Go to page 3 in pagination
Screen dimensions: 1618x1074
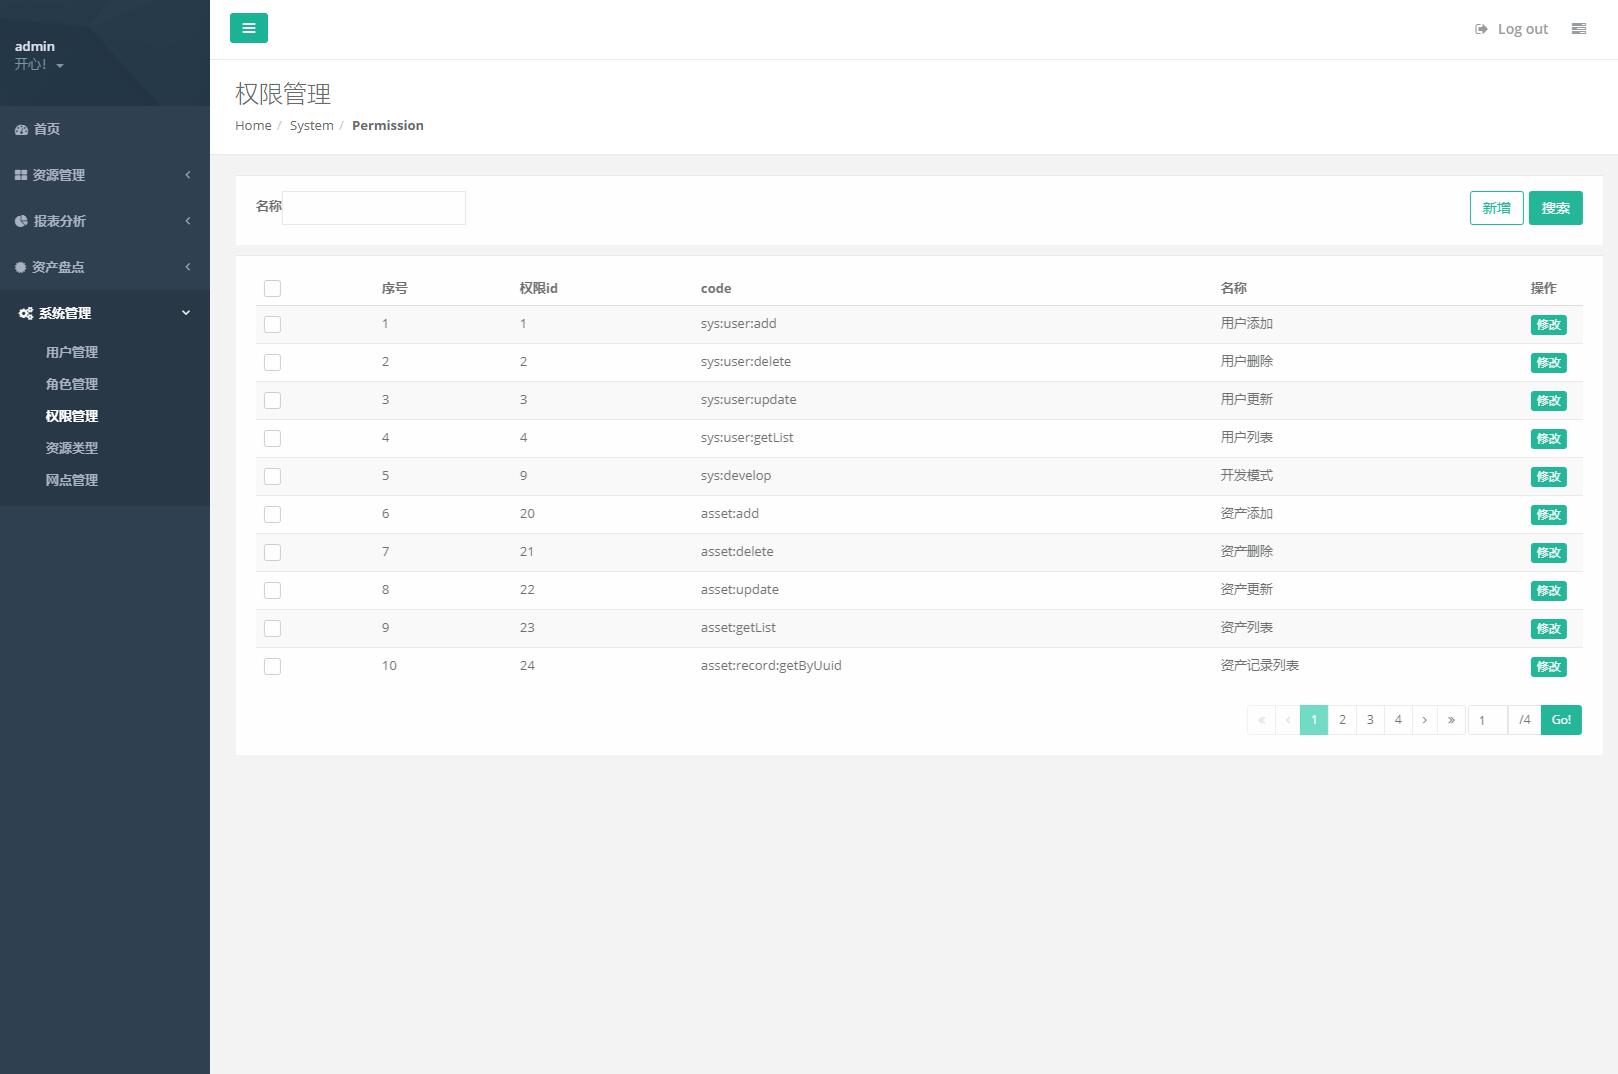click(x=1370, y=720)
